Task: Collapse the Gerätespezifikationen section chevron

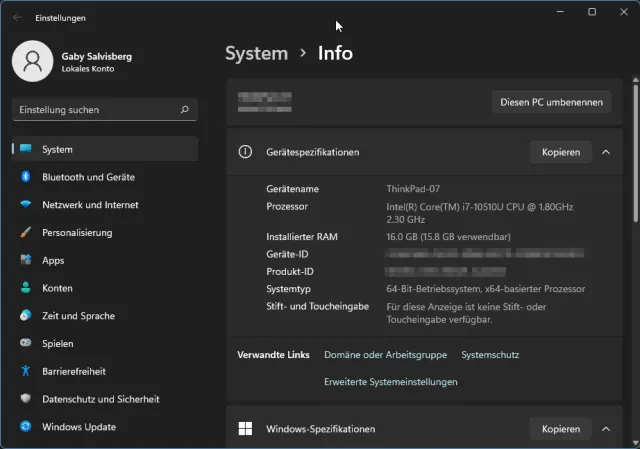Action: 606,152
